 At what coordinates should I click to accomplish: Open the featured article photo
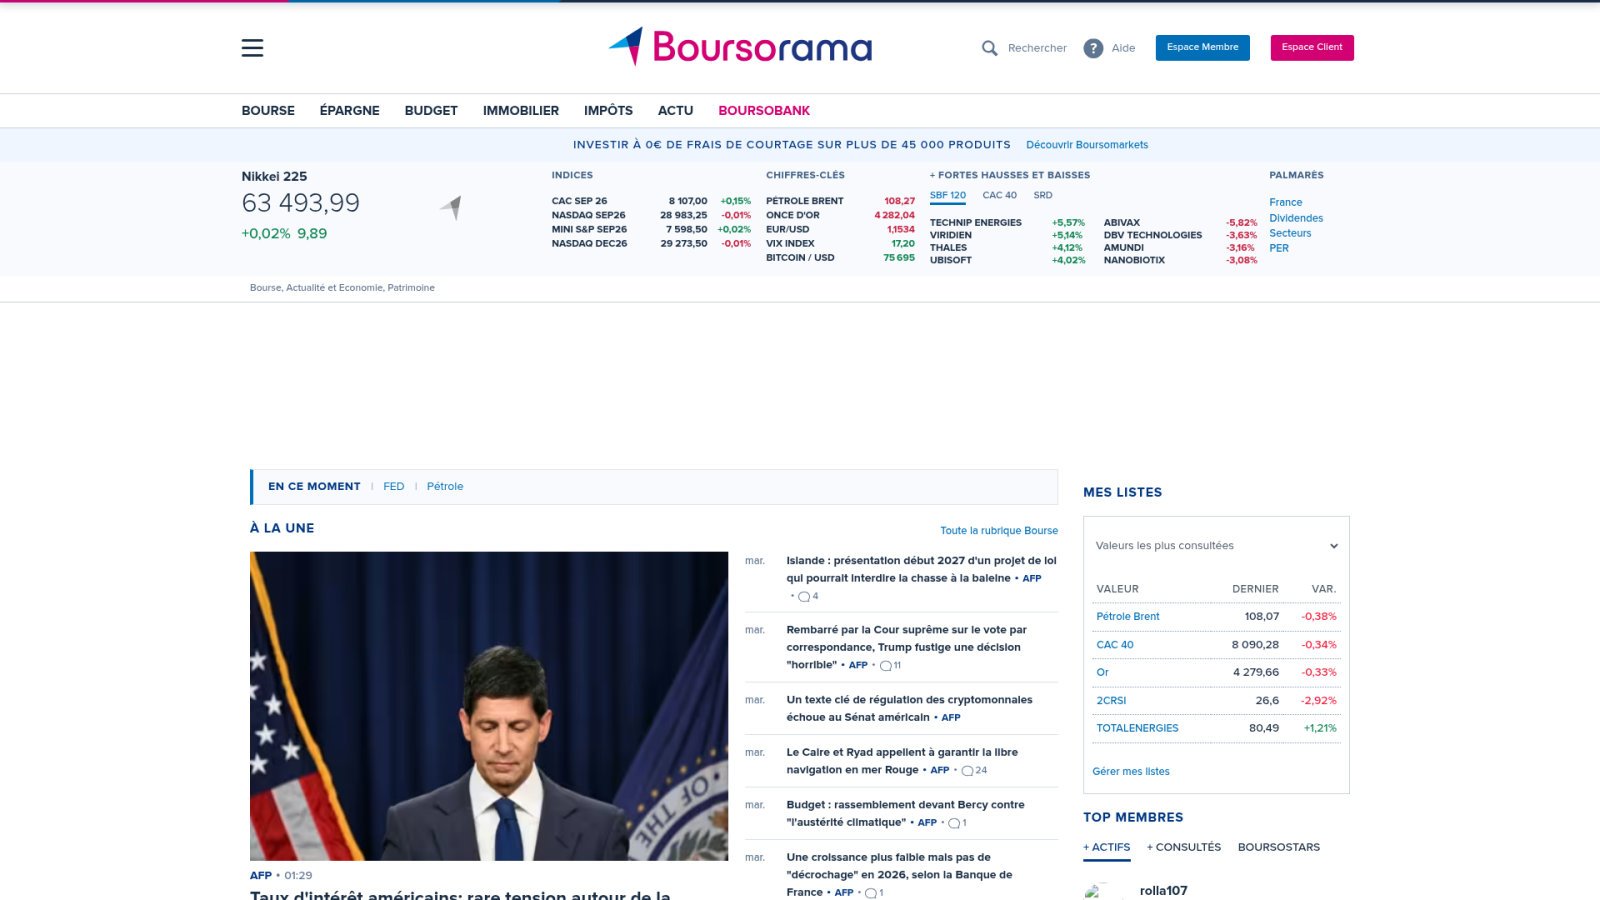(x=489, y=706)
